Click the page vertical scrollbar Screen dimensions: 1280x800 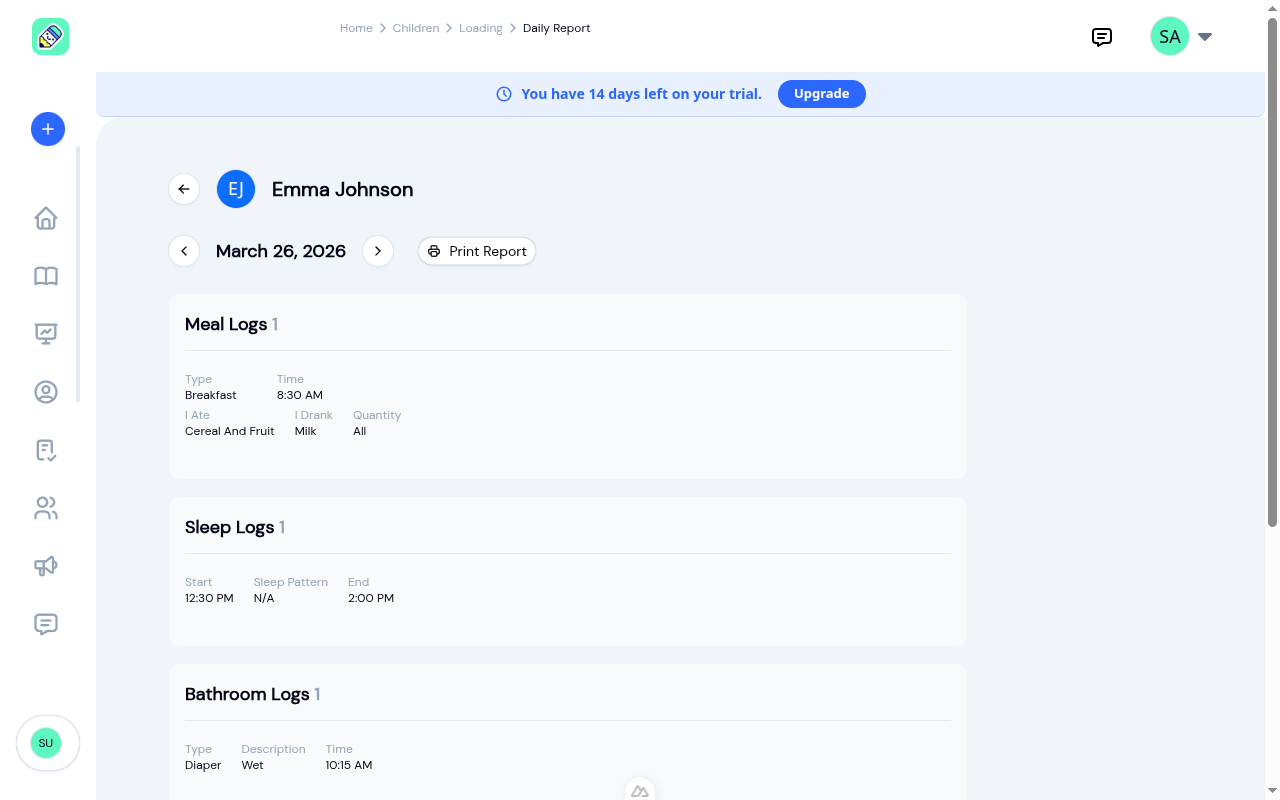pyautogui.click(x=1272, y=272)
